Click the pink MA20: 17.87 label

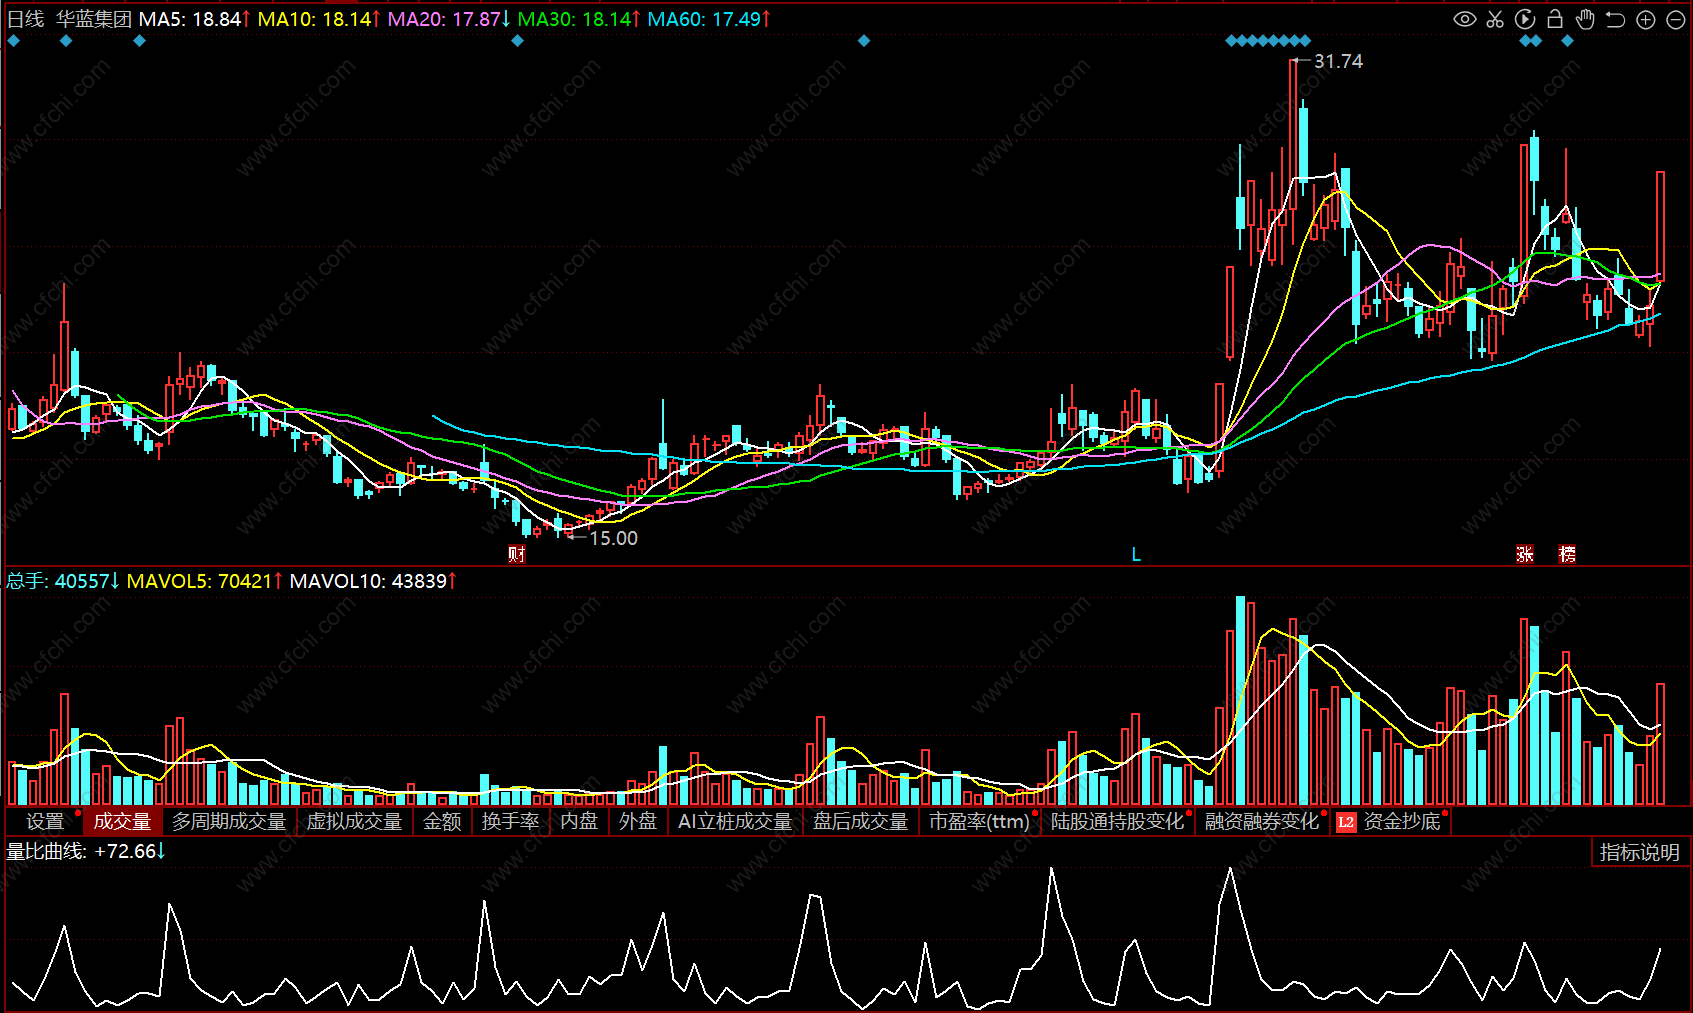(449, 19)
